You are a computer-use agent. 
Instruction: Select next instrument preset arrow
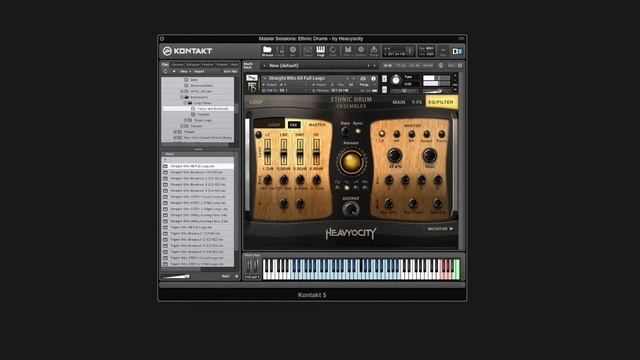pos(353,78)
